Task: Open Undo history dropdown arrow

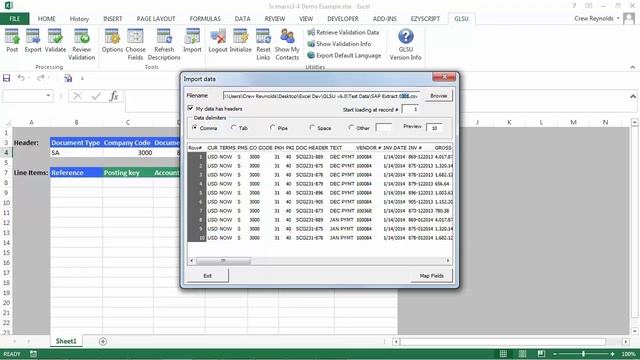Action: [x=29, y=78]
